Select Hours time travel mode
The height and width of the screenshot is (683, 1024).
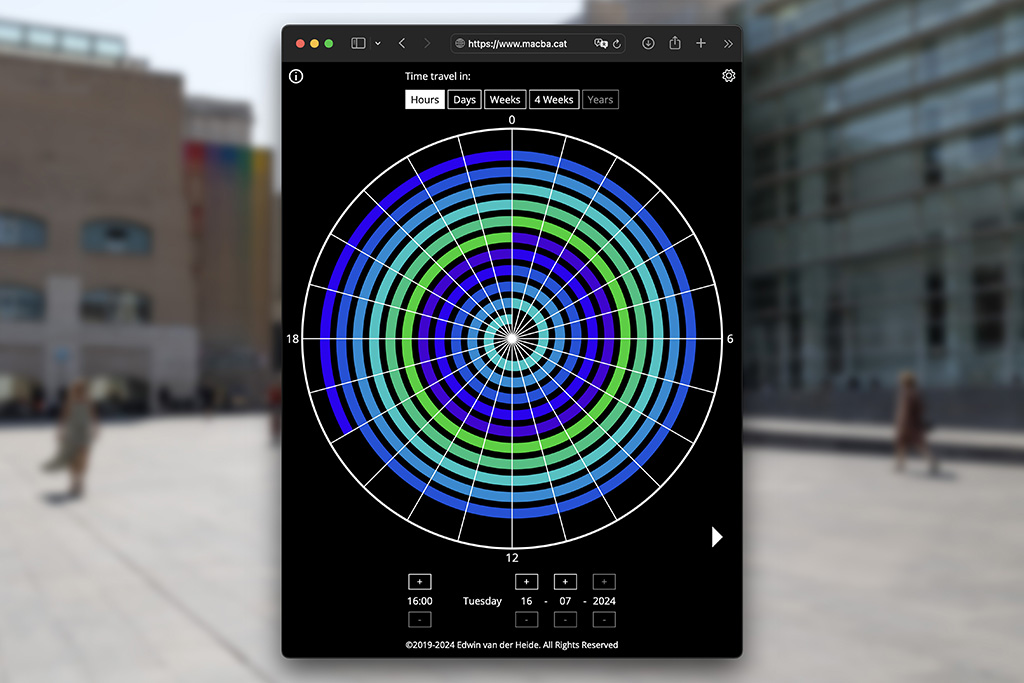tap(424, 99)
